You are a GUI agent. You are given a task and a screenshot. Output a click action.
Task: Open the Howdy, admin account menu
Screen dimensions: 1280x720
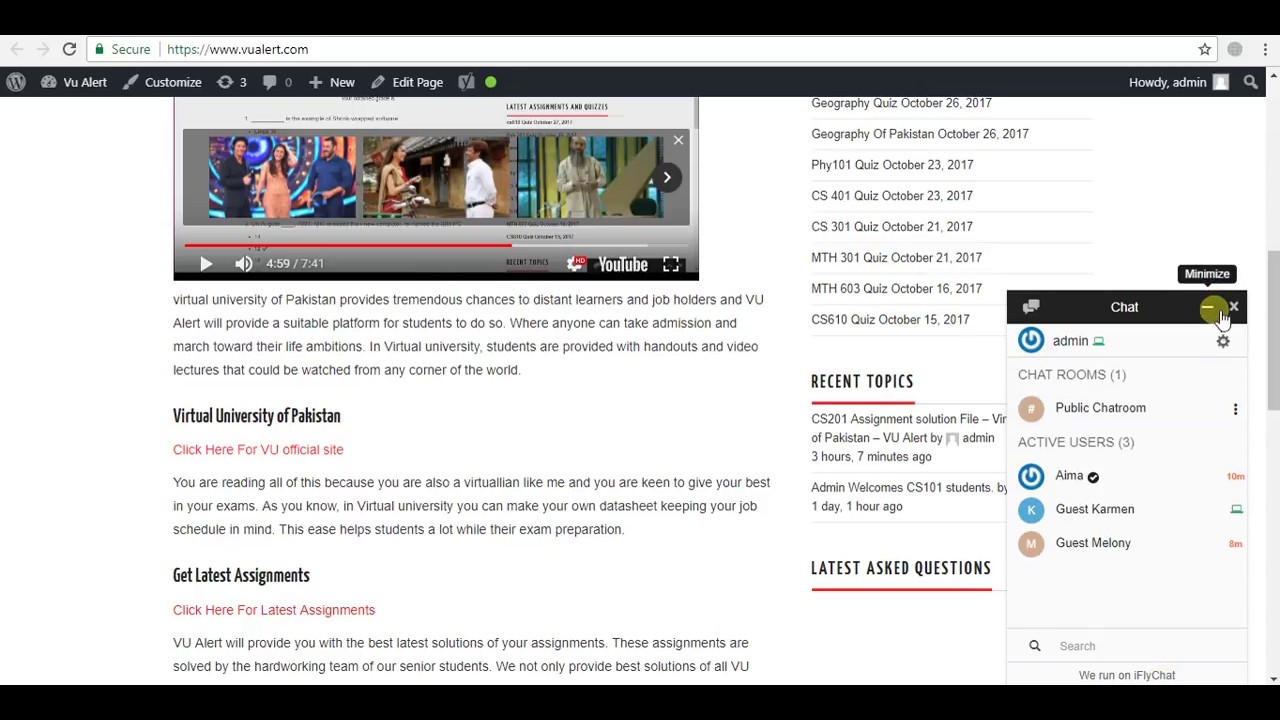coord(1178,82)
